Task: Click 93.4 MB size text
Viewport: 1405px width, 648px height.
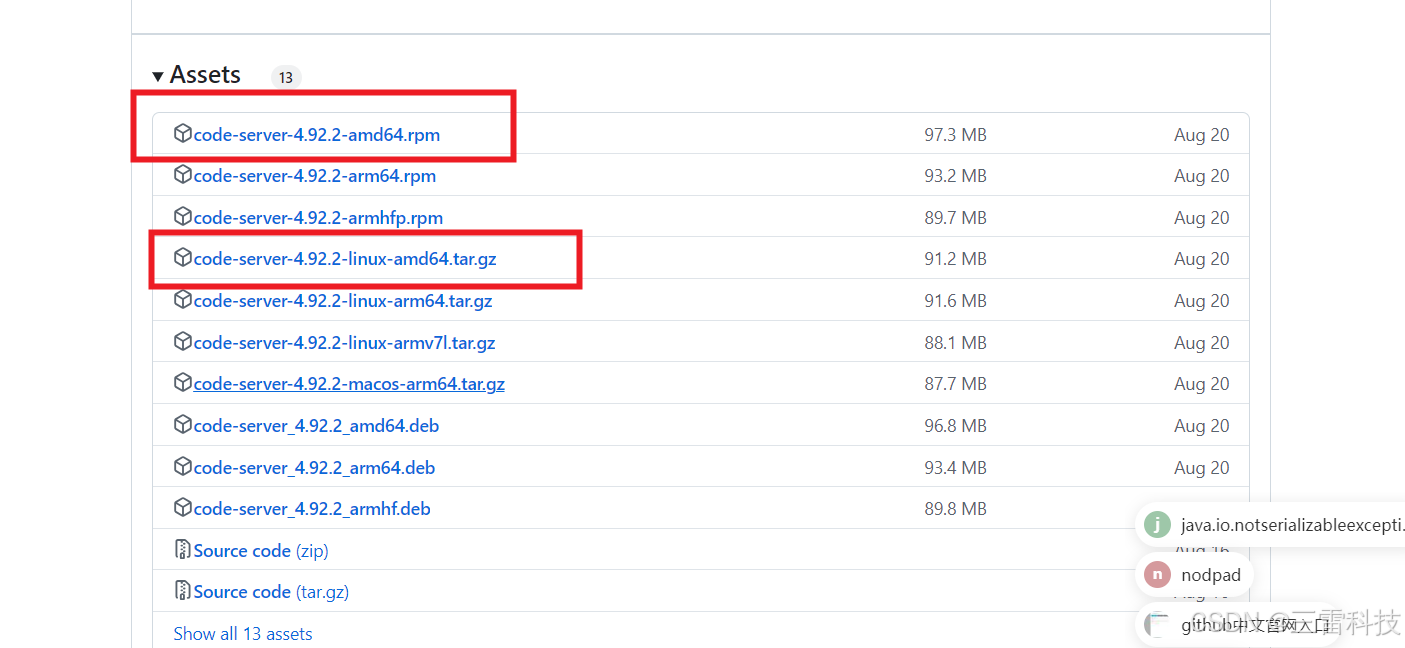Action: [x=955, y=468]
